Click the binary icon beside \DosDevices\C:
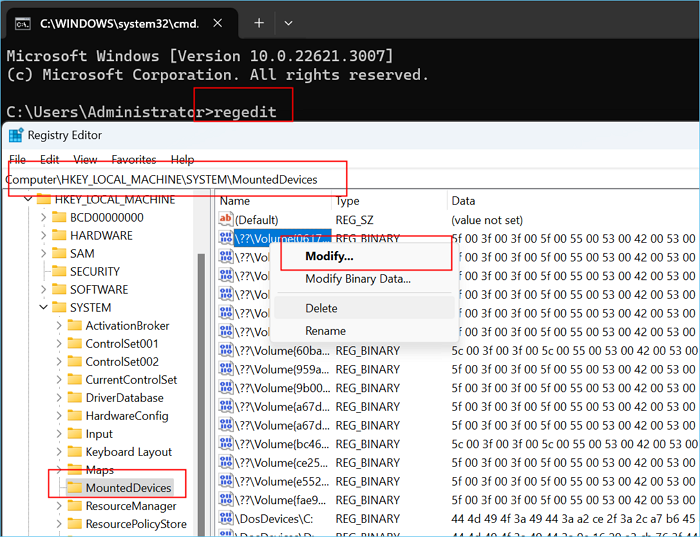 coord(225,518)
